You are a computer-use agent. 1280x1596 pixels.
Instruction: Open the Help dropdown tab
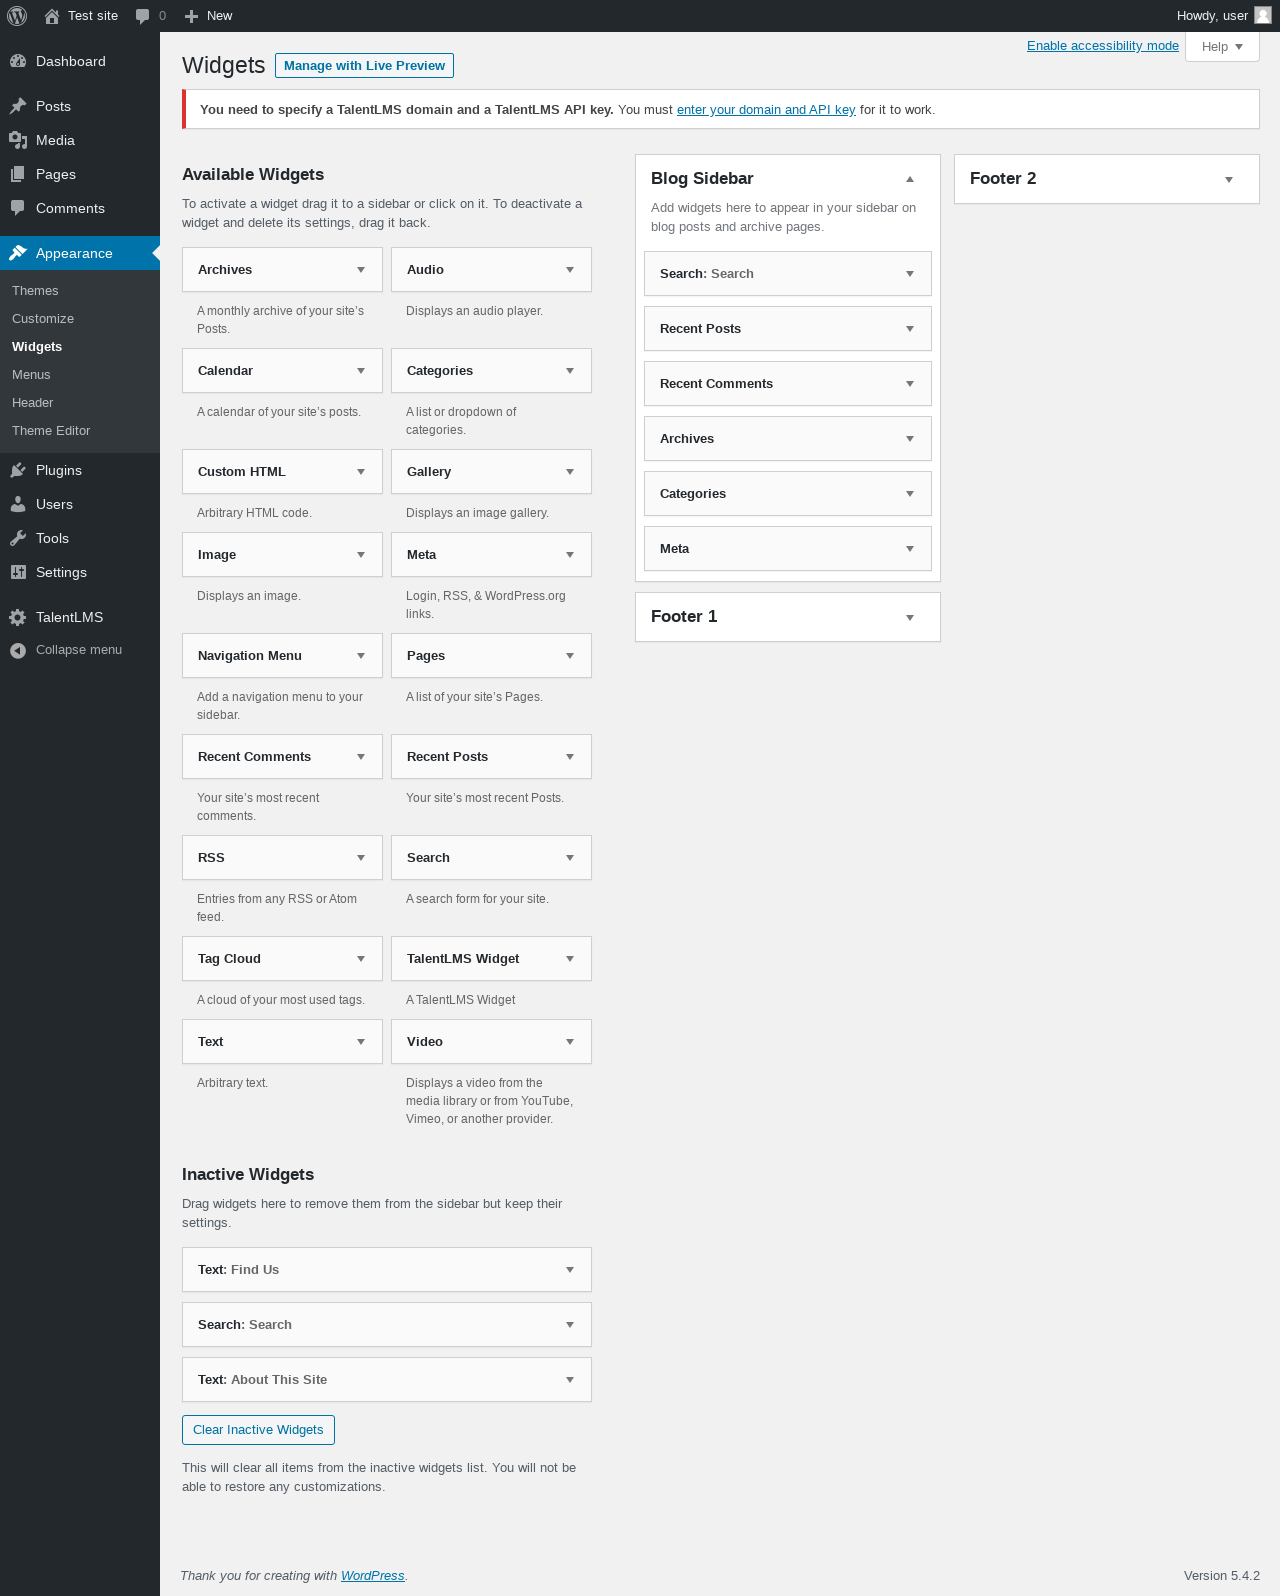1222,46
